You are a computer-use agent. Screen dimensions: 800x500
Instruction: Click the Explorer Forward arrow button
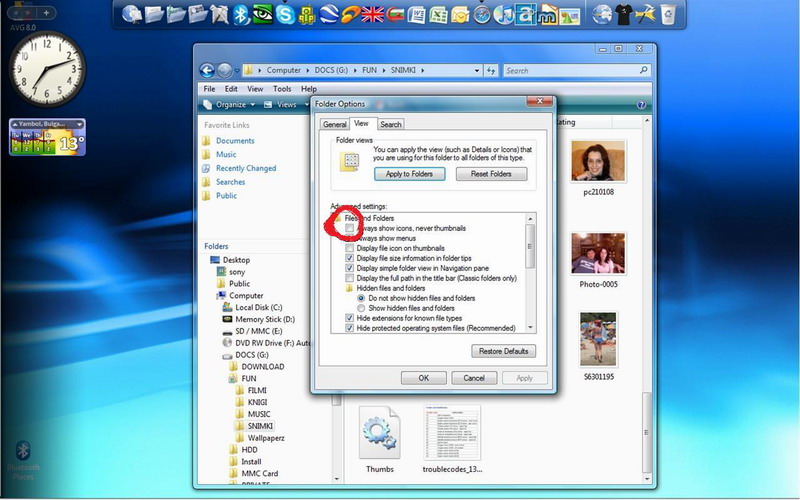(x=224, y=70)
